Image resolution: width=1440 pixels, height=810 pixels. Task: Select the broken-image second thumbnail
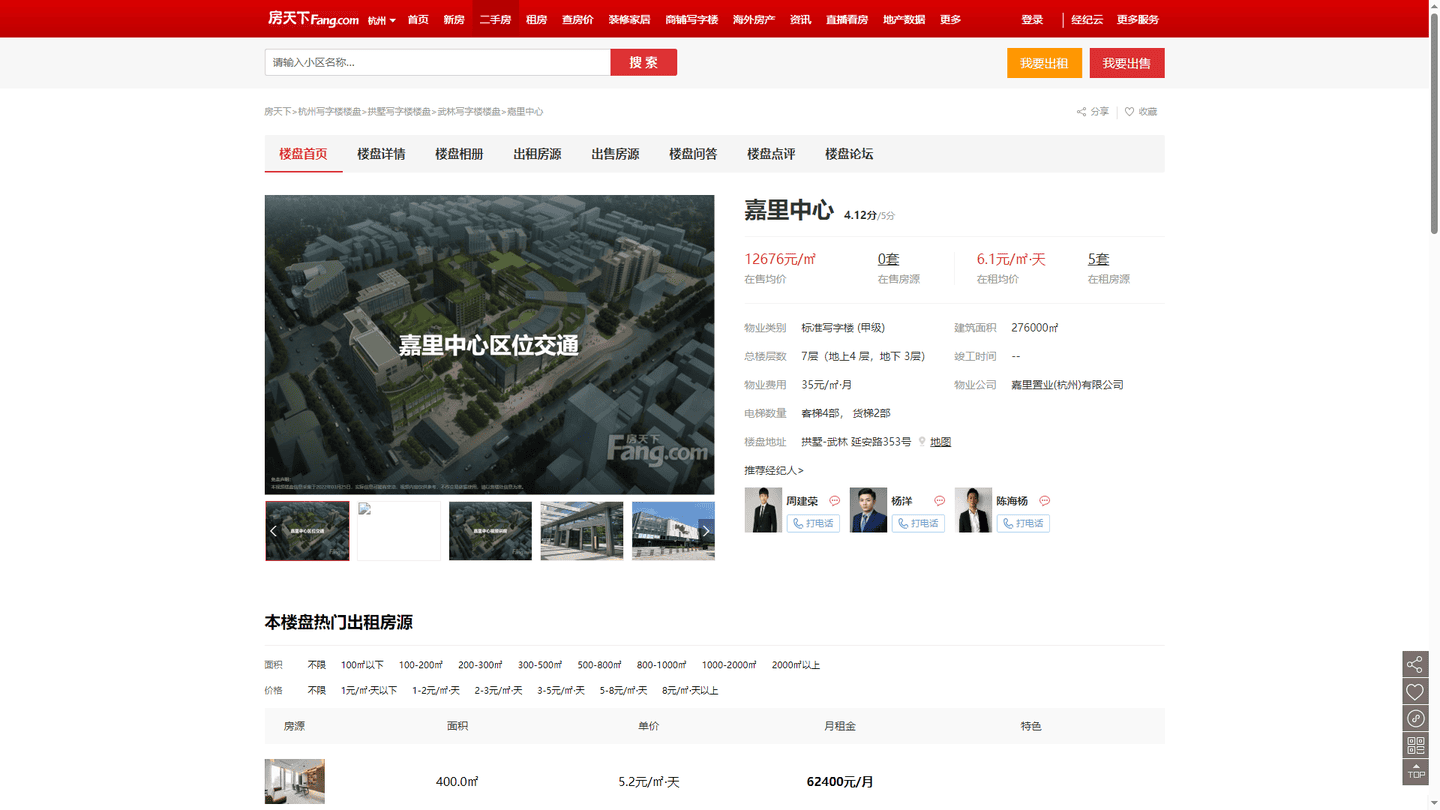[399, 531]
